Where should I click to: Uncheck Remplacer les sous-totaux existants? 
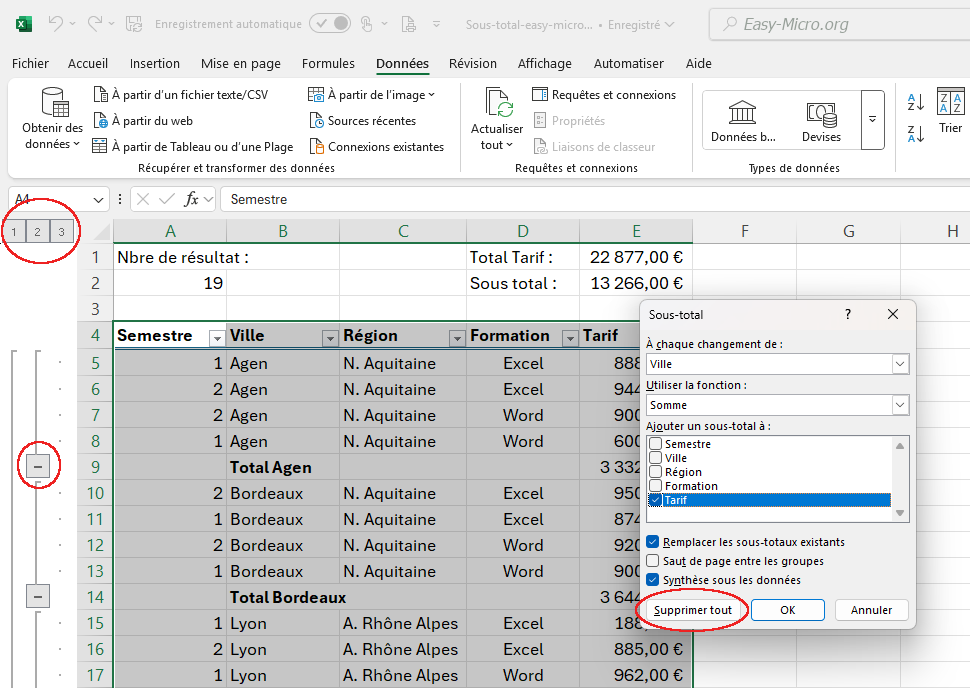coord(653,542)
